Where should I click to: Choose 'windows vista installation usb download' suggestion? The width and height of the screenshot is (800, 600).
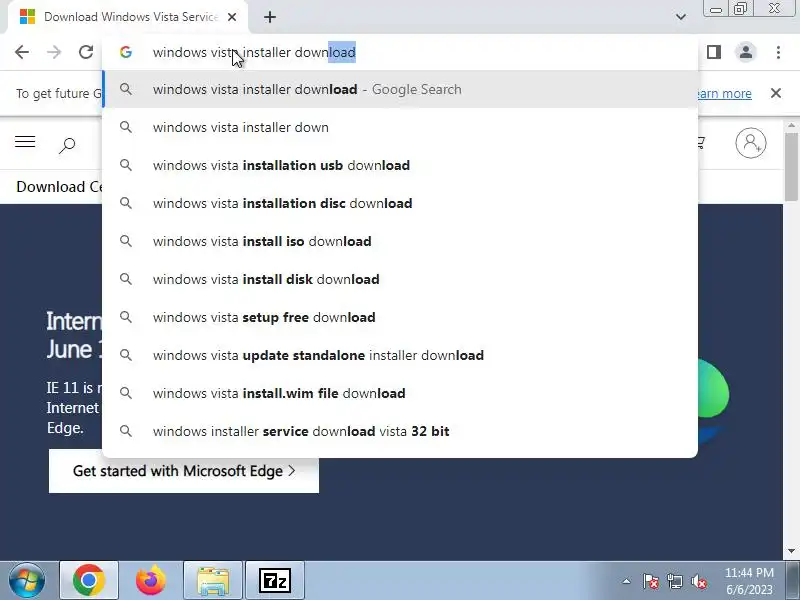[x=400, y=165]
